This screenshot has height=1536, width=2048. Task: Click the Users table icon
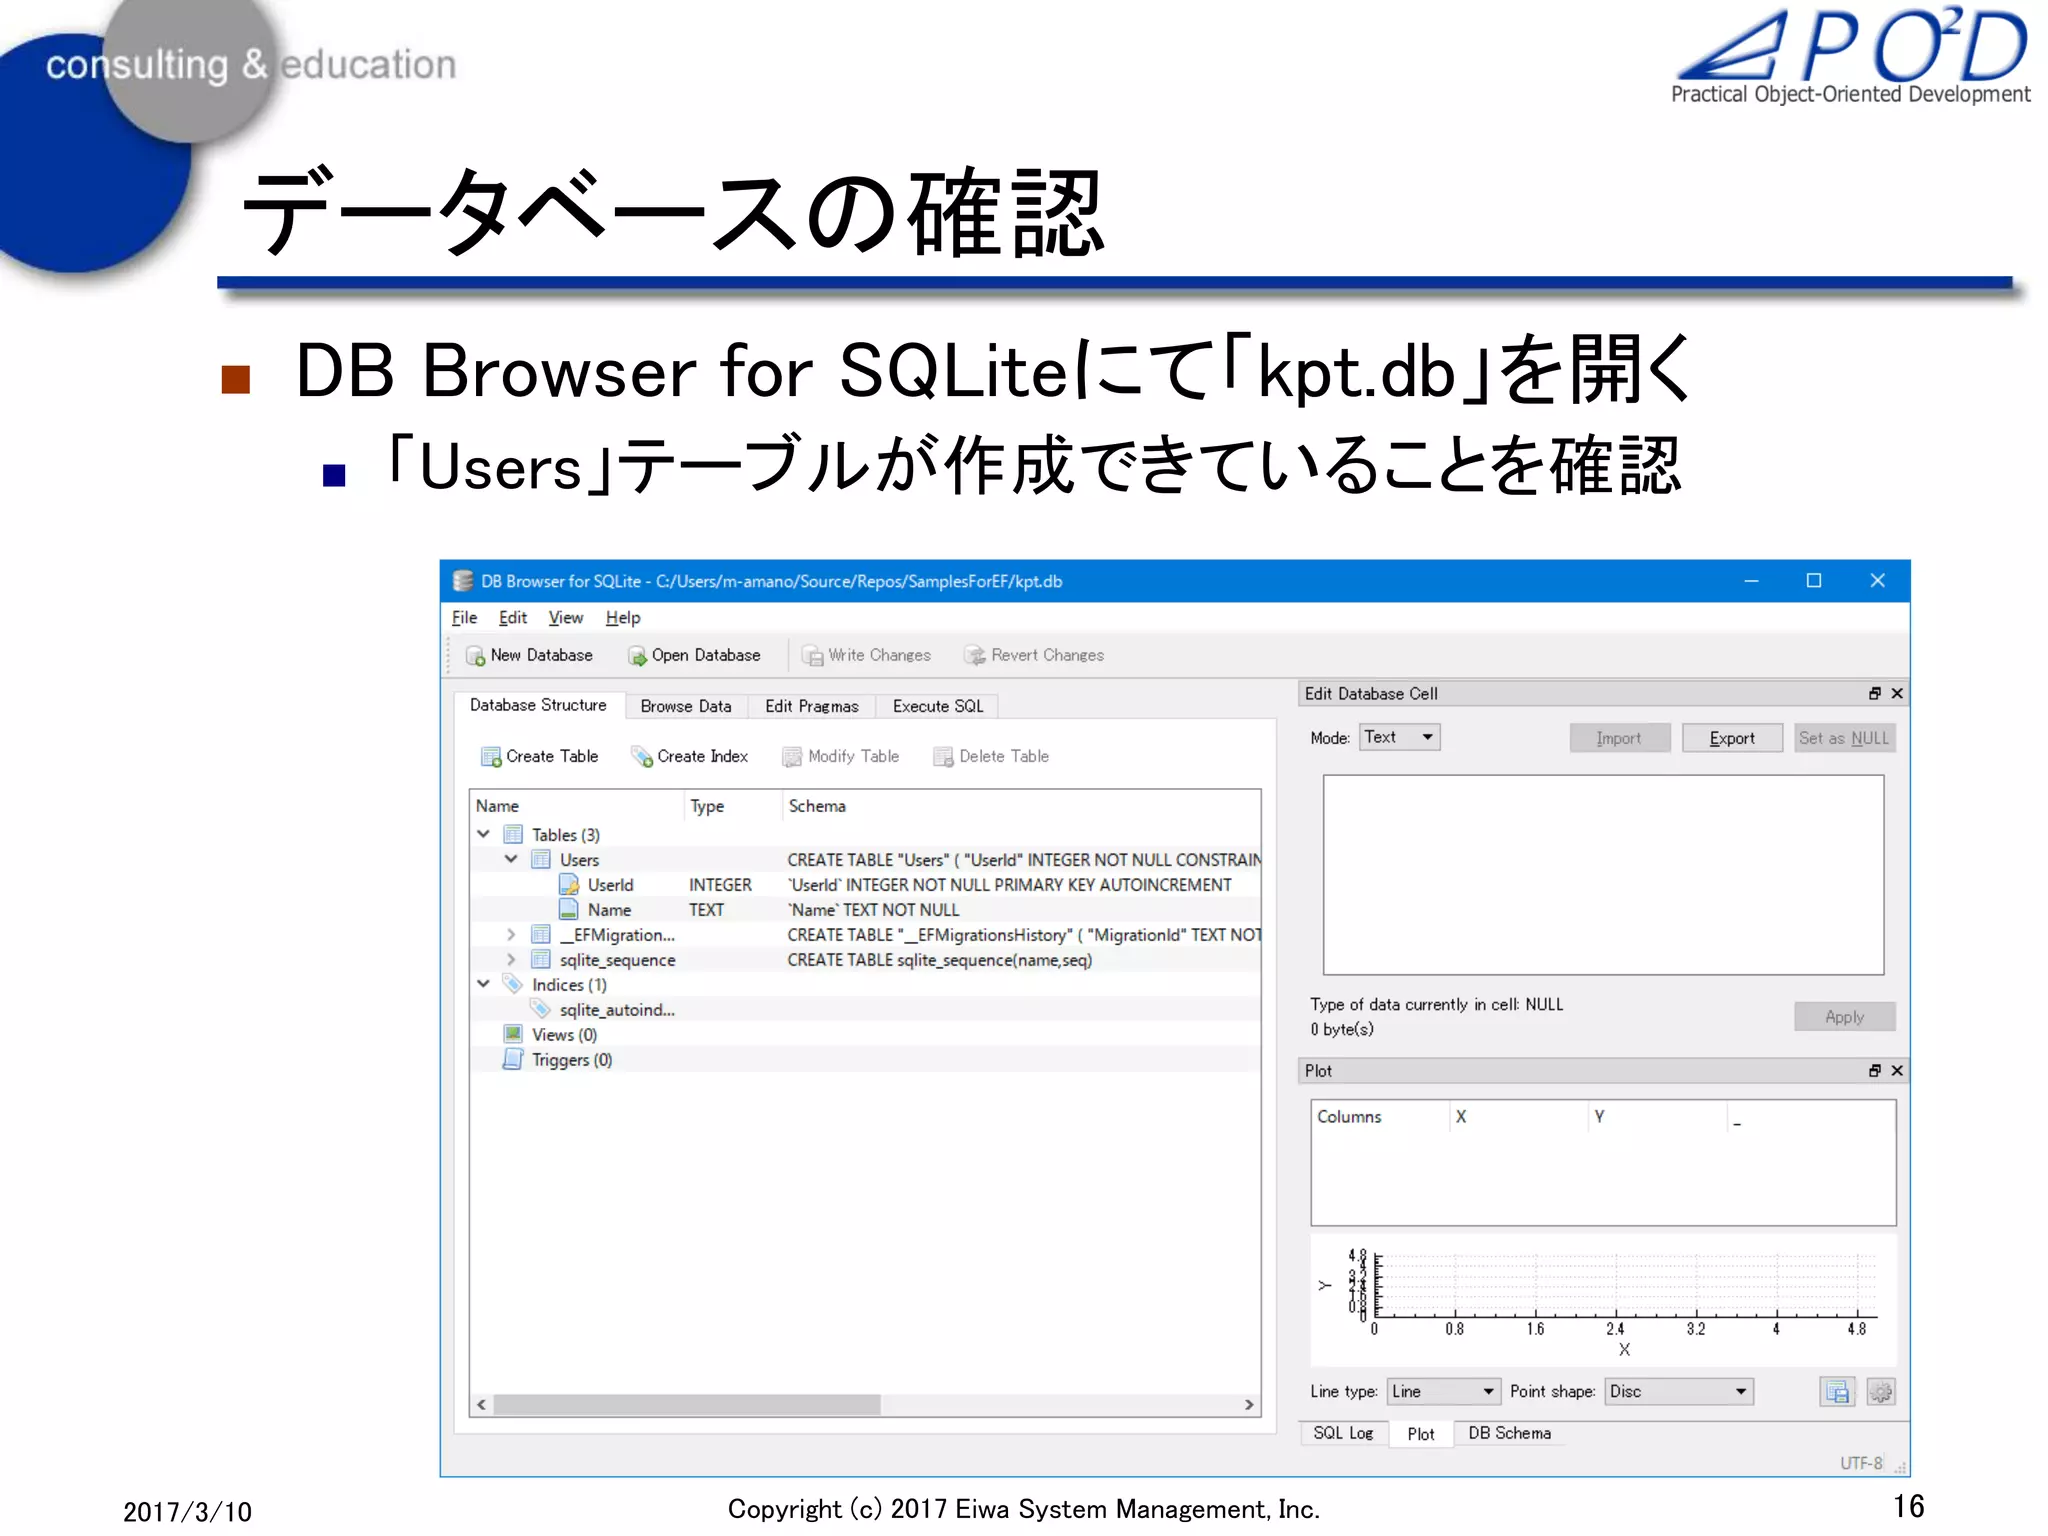point(541,859)
